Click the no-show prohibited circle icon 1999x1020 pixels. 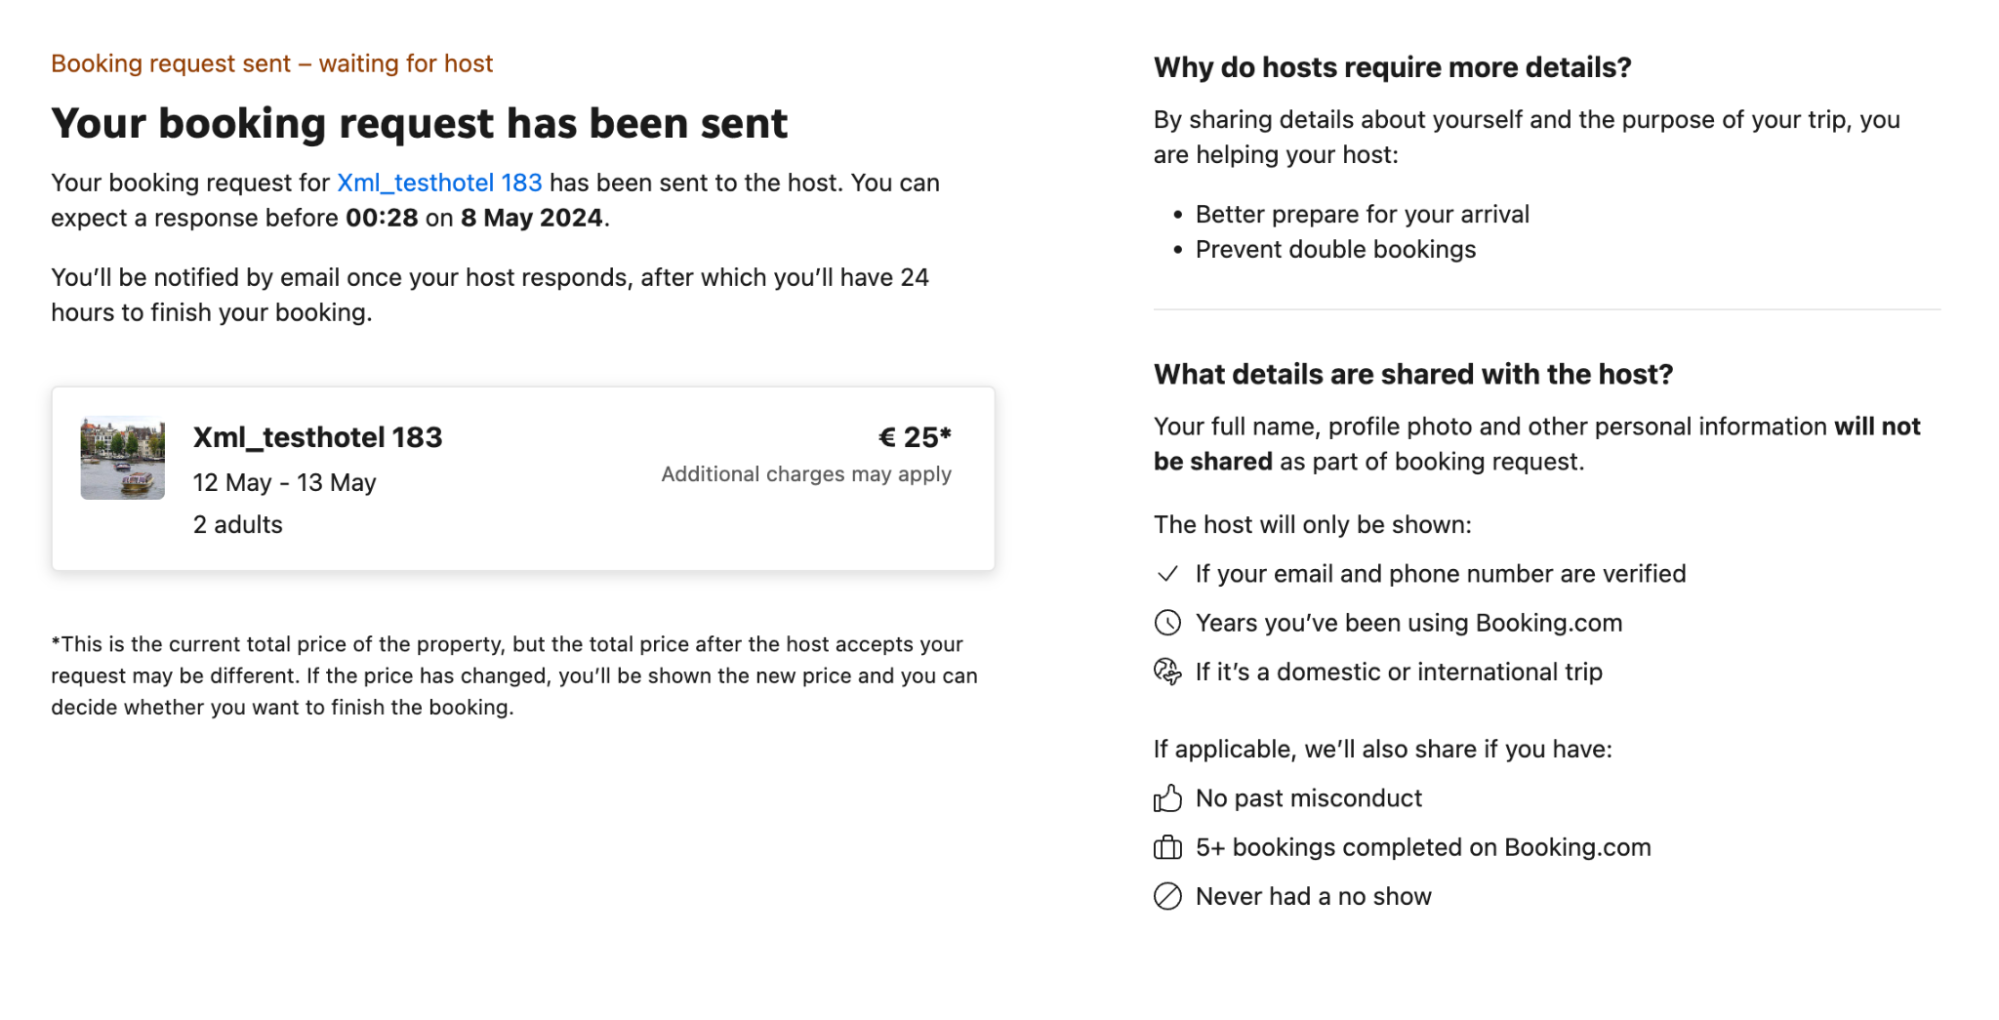point(1167,896)
